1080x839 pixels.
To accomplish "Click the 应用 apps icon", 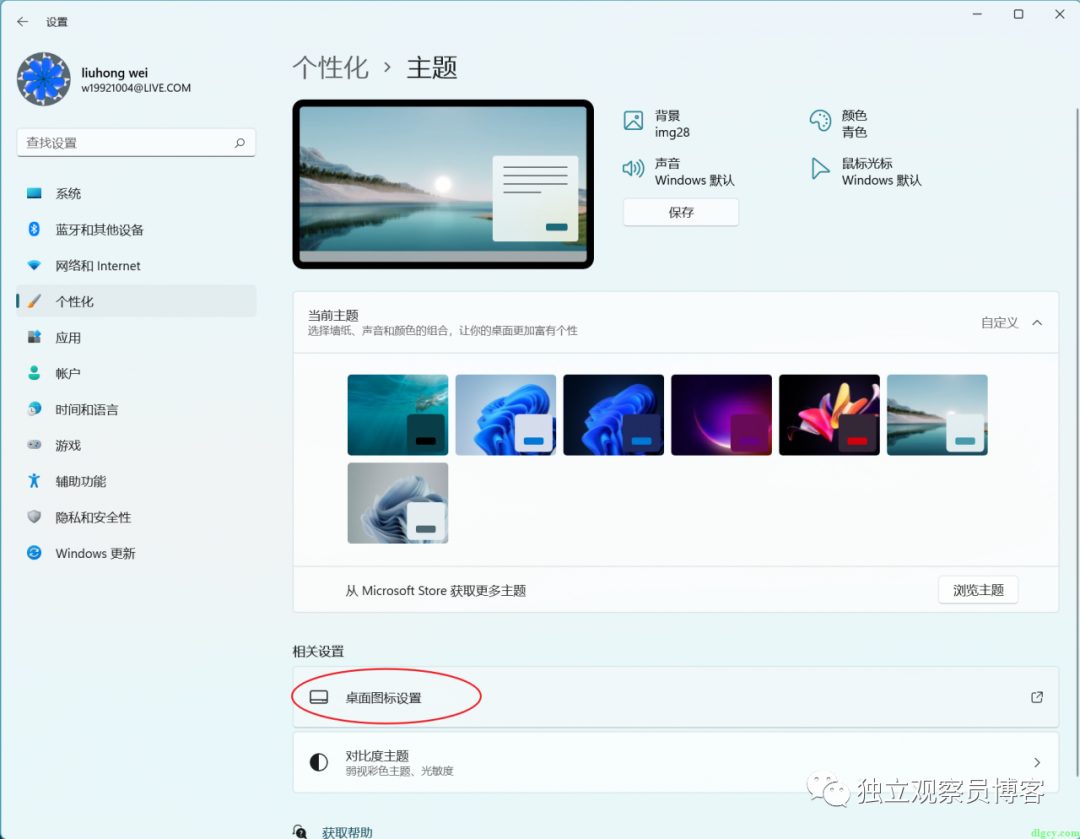I will coord(34,337).
